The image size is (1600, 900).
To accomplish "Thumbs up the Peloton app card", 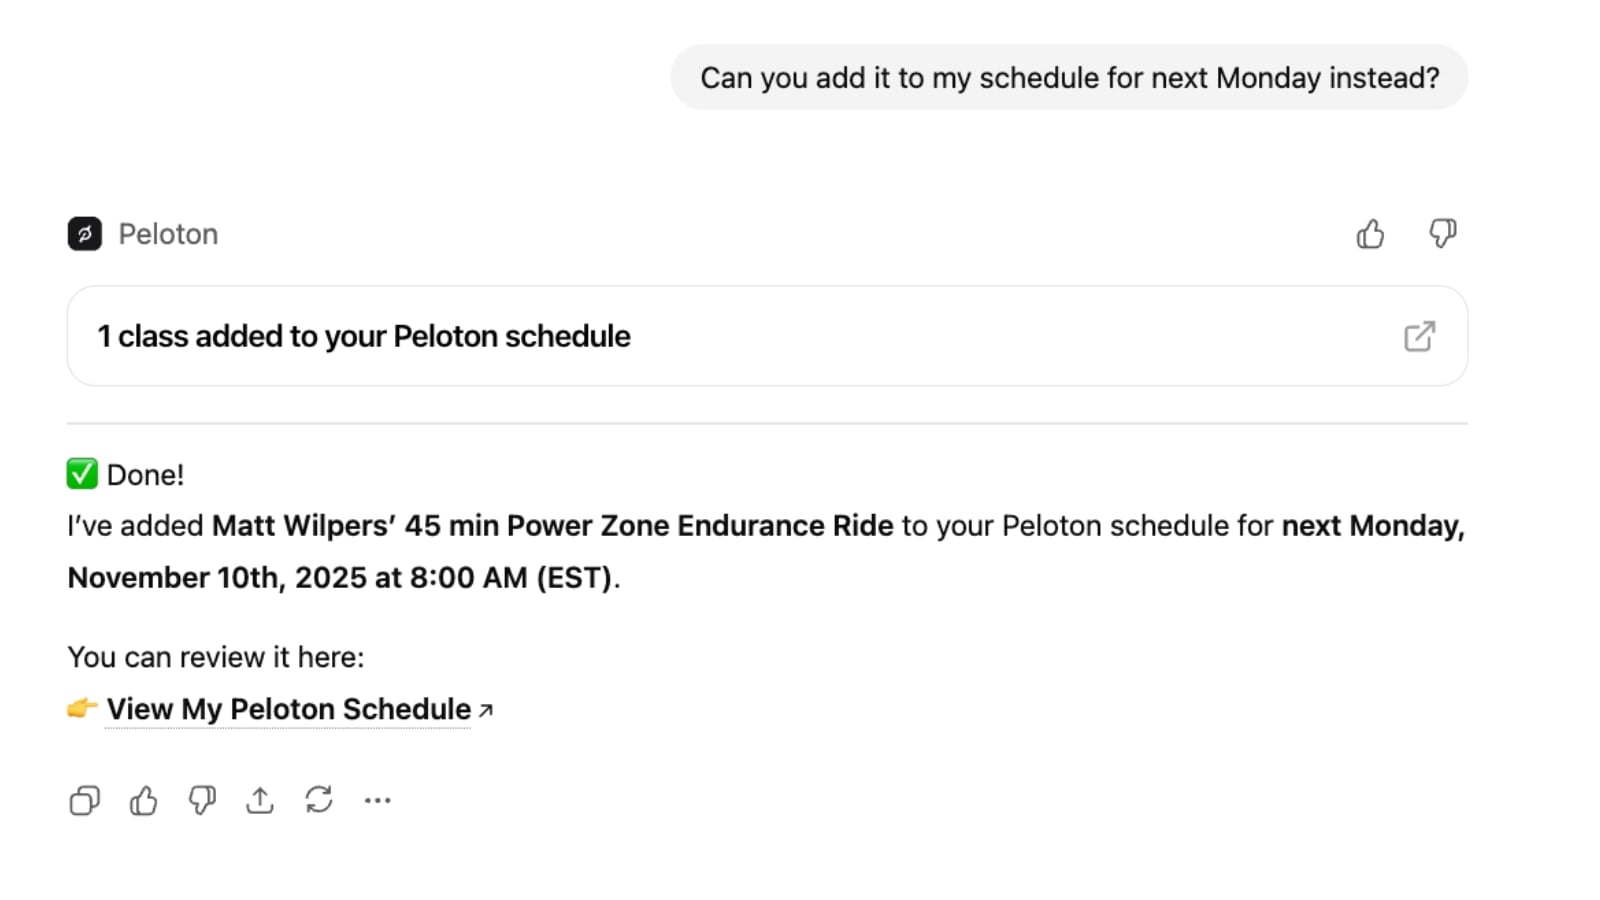I will coord(1370,234).
